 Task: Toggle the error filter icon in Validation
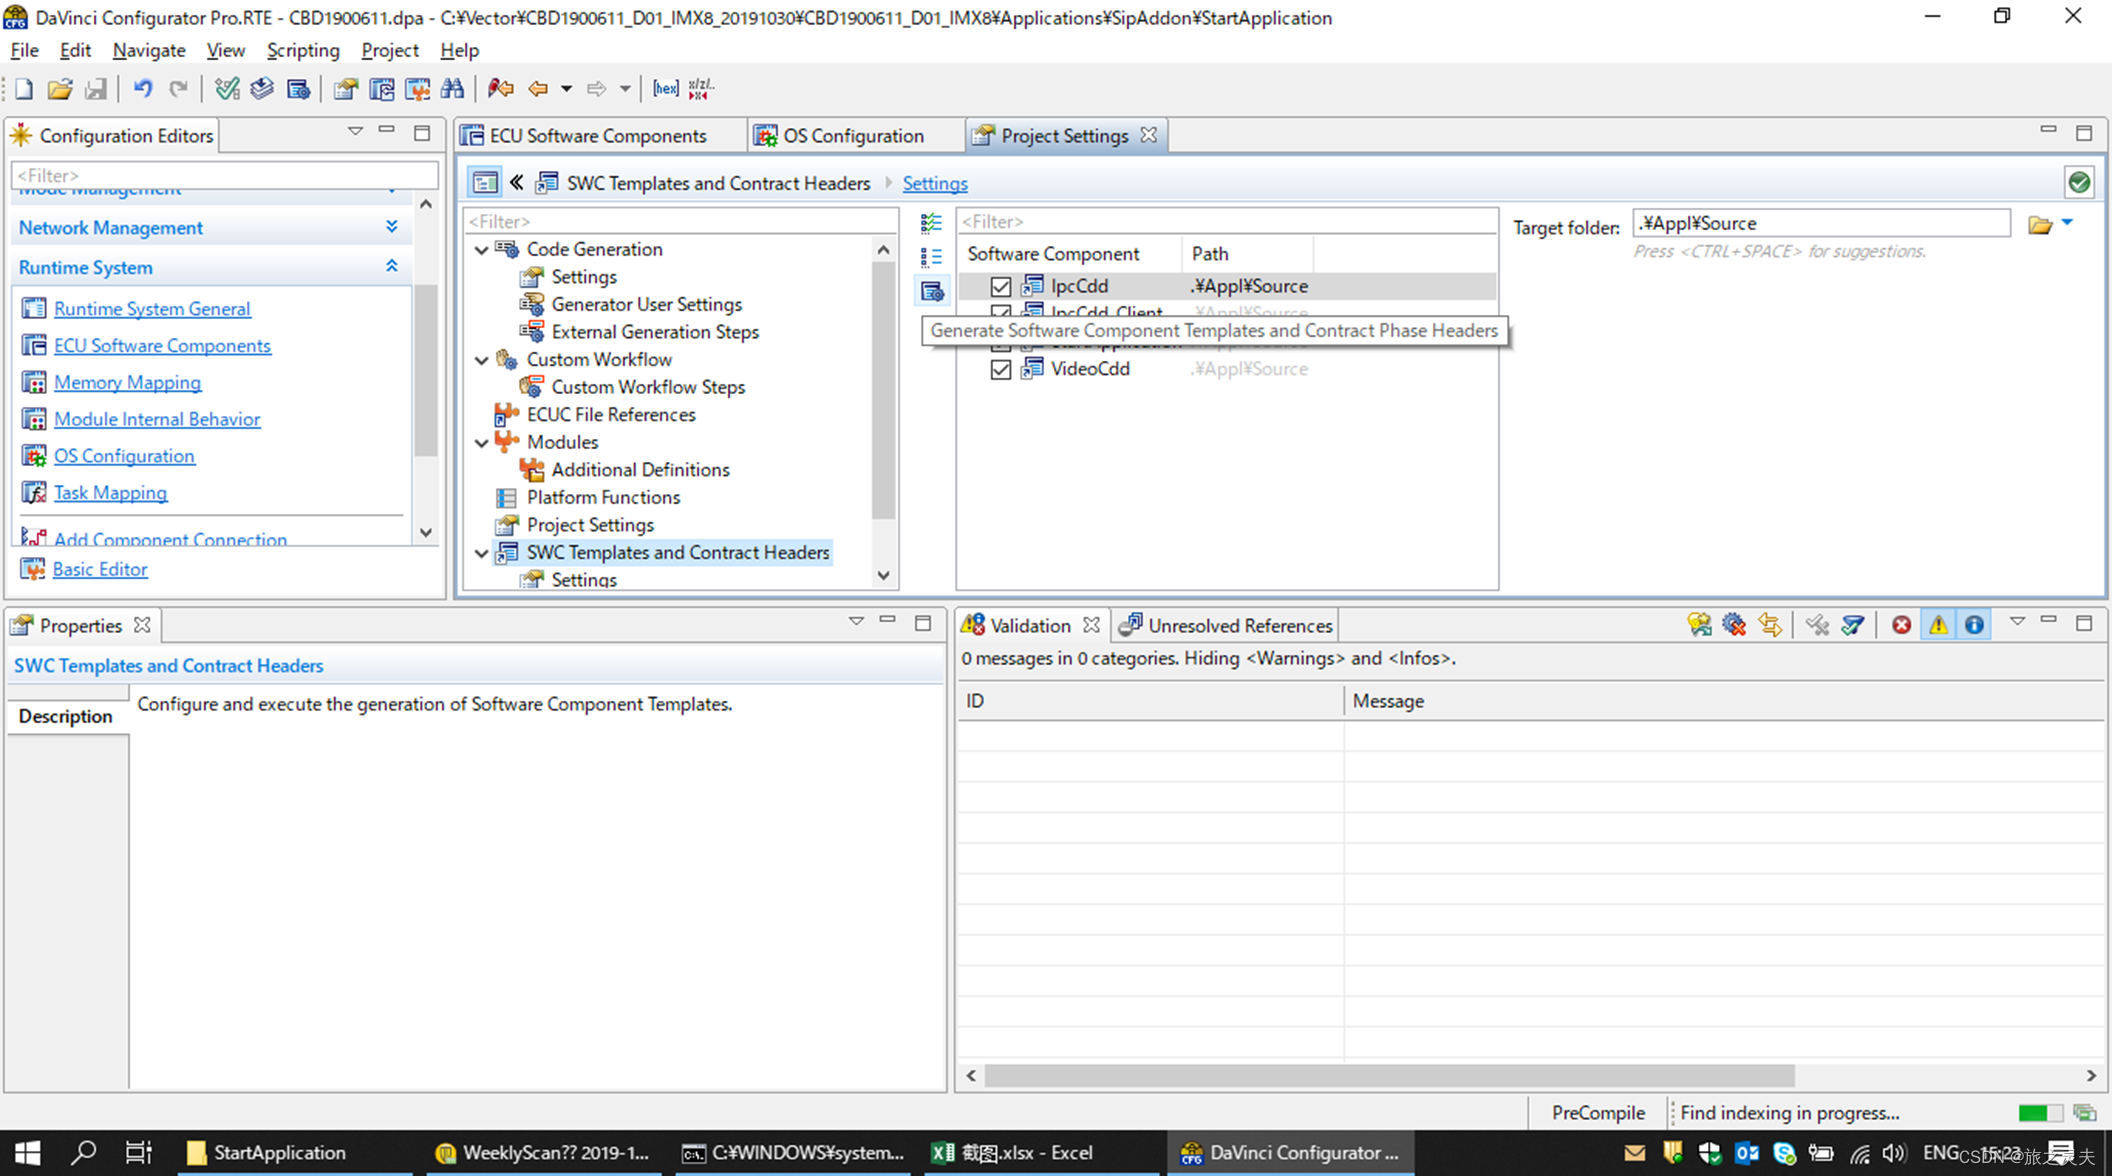point(1901,625)
